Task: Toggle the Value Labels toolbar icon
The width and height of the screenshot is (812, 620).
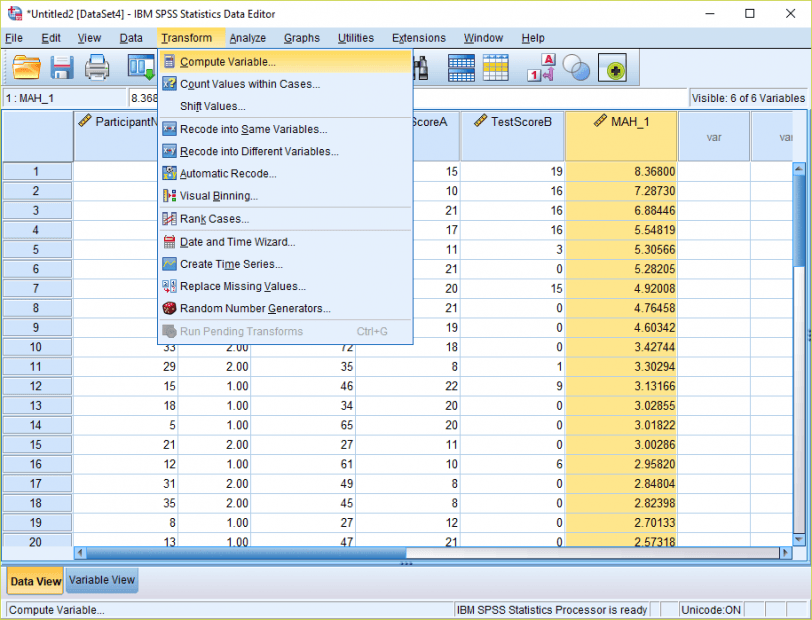Action: pyautogui.click(x=541, y=67)
